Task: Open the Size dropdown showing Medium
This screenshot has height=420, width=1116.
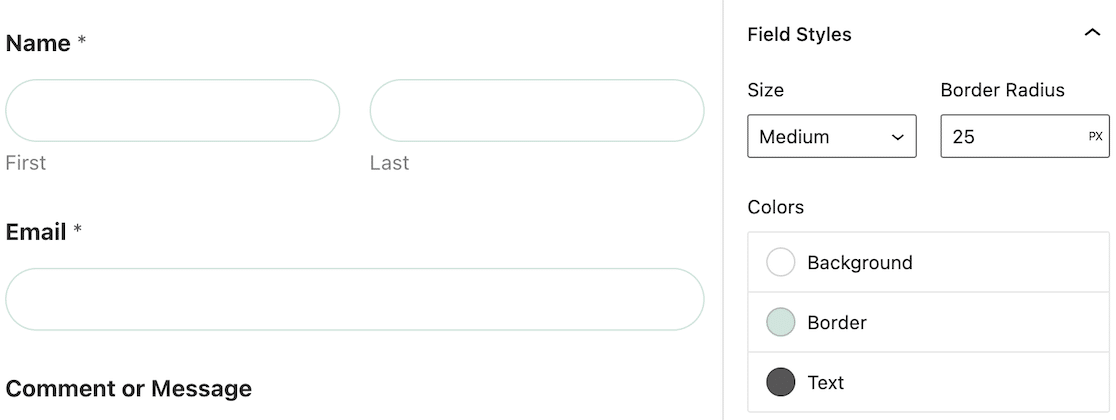Action: tap(831, 136)
